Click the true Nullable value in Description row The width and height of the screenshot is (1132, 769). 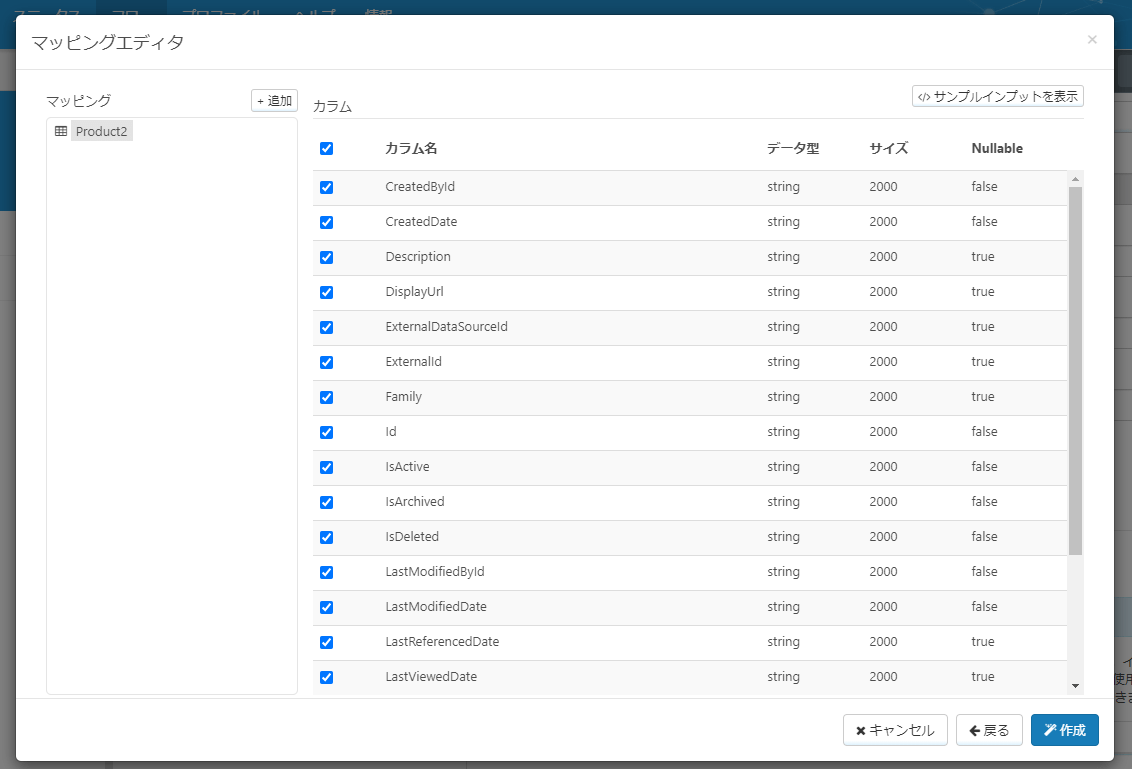[x=983, y=256]
